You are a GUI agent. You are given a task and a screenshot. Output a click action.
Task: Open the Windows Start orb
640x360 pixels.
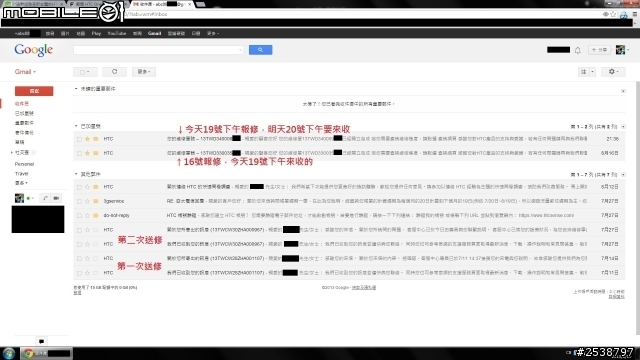(x=9, y=353)
